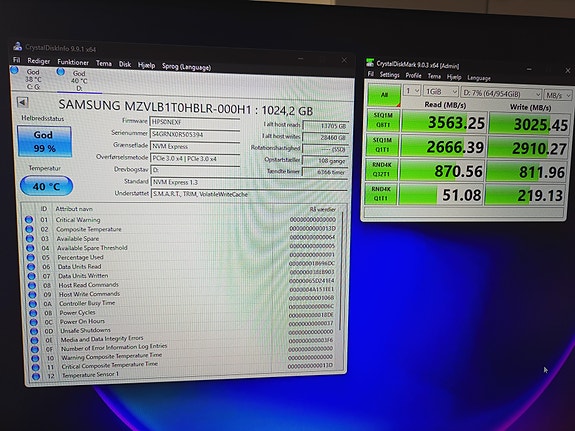Click status icon for Data Units Written
Viewport: 575px width, 431px height.
[x=32, y=276]
